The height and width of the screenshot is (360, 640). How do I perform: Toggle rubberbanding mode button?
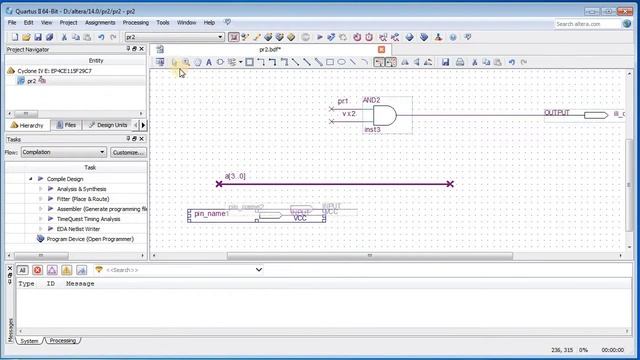coord(379,62)
